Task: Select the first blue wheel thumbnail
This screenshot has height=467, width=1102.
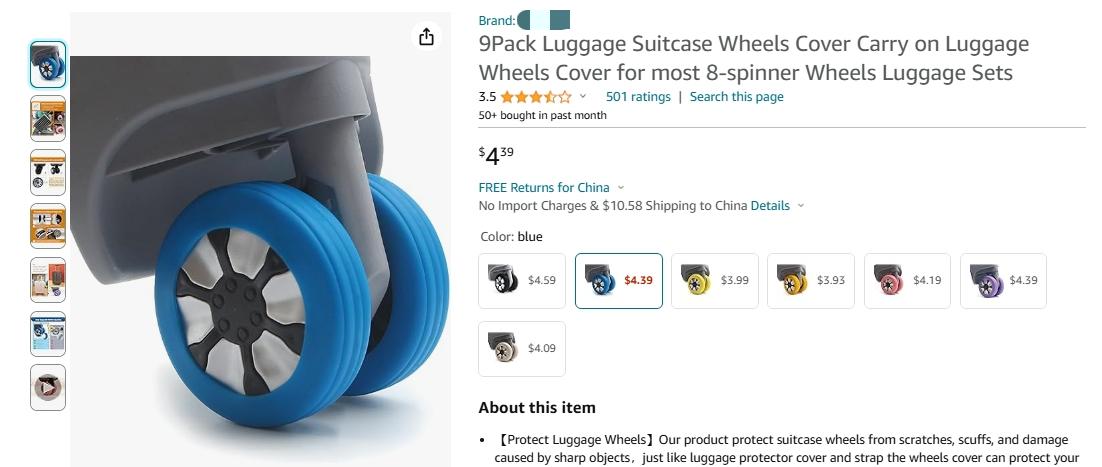Action: coord(48,64)
